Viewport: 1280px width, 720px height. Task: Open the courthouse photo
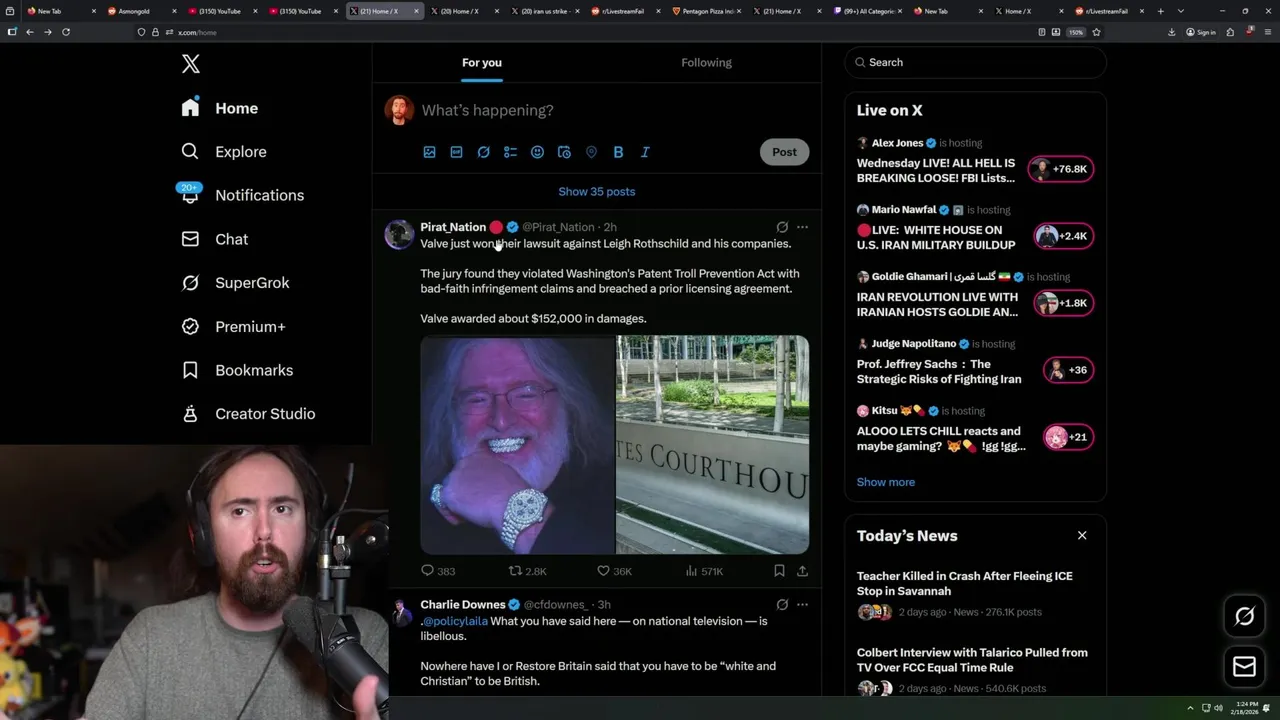pyautogui.click(x=713, y=445)
